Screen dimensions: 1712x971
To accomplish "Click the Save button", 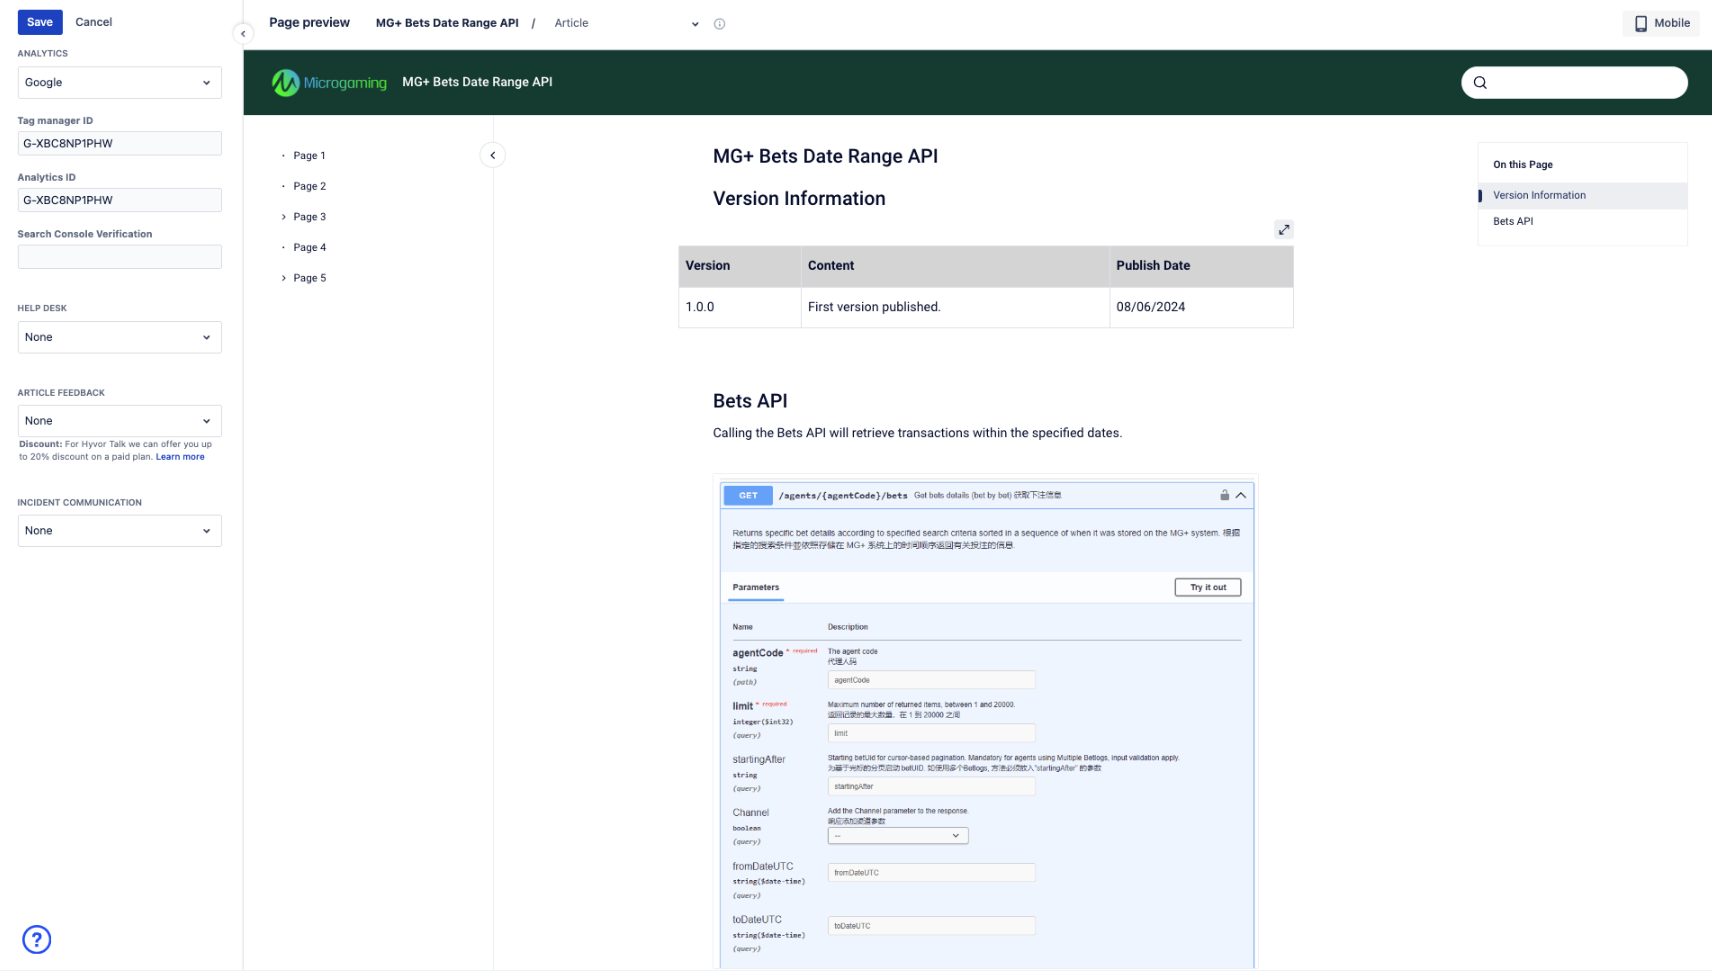I will tap(40, 22).
